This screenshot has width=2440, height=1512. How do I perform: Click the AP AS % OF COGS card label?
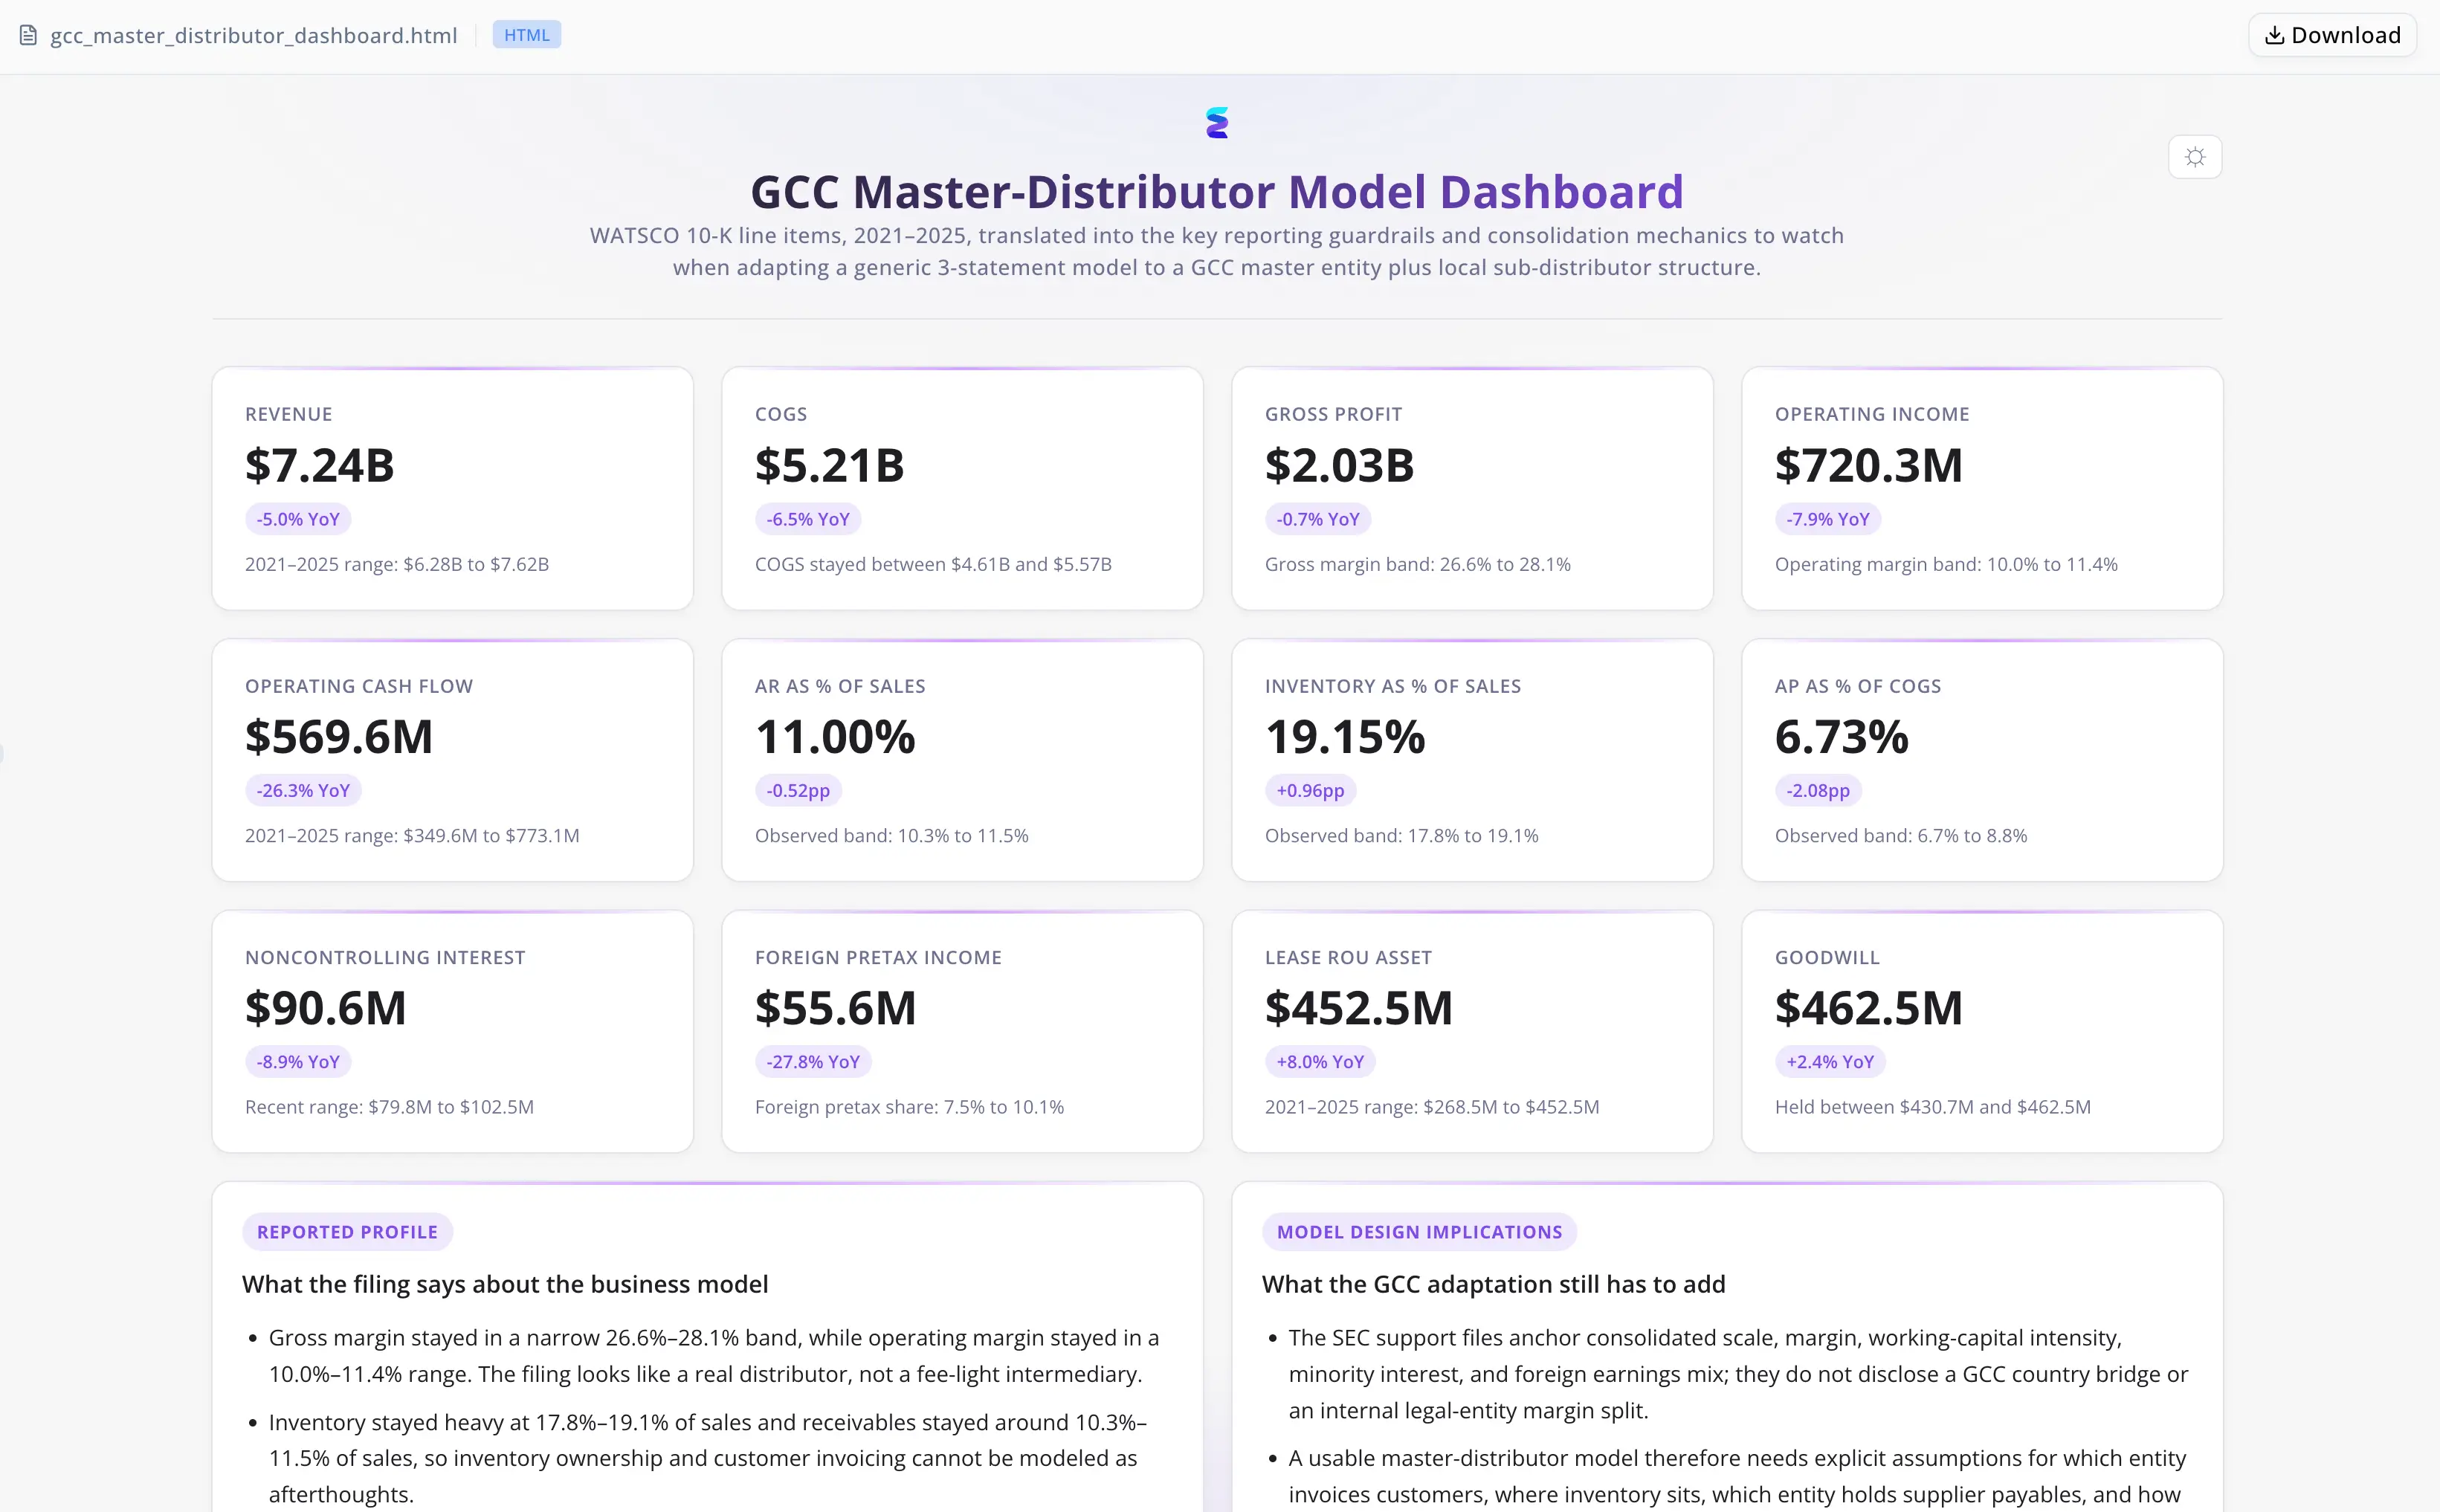click(1858, 686)
